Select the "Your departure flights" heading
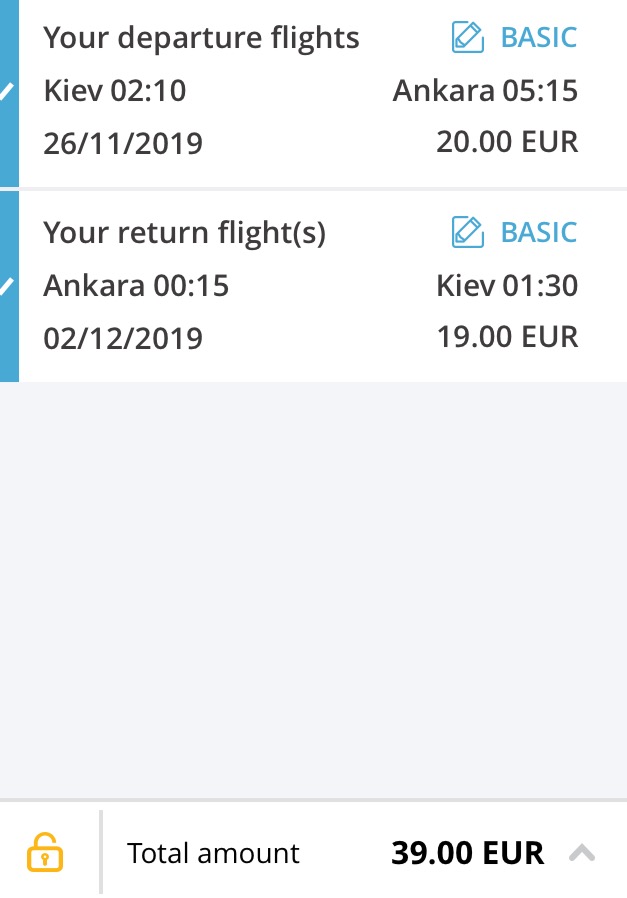 coord(201,38)
